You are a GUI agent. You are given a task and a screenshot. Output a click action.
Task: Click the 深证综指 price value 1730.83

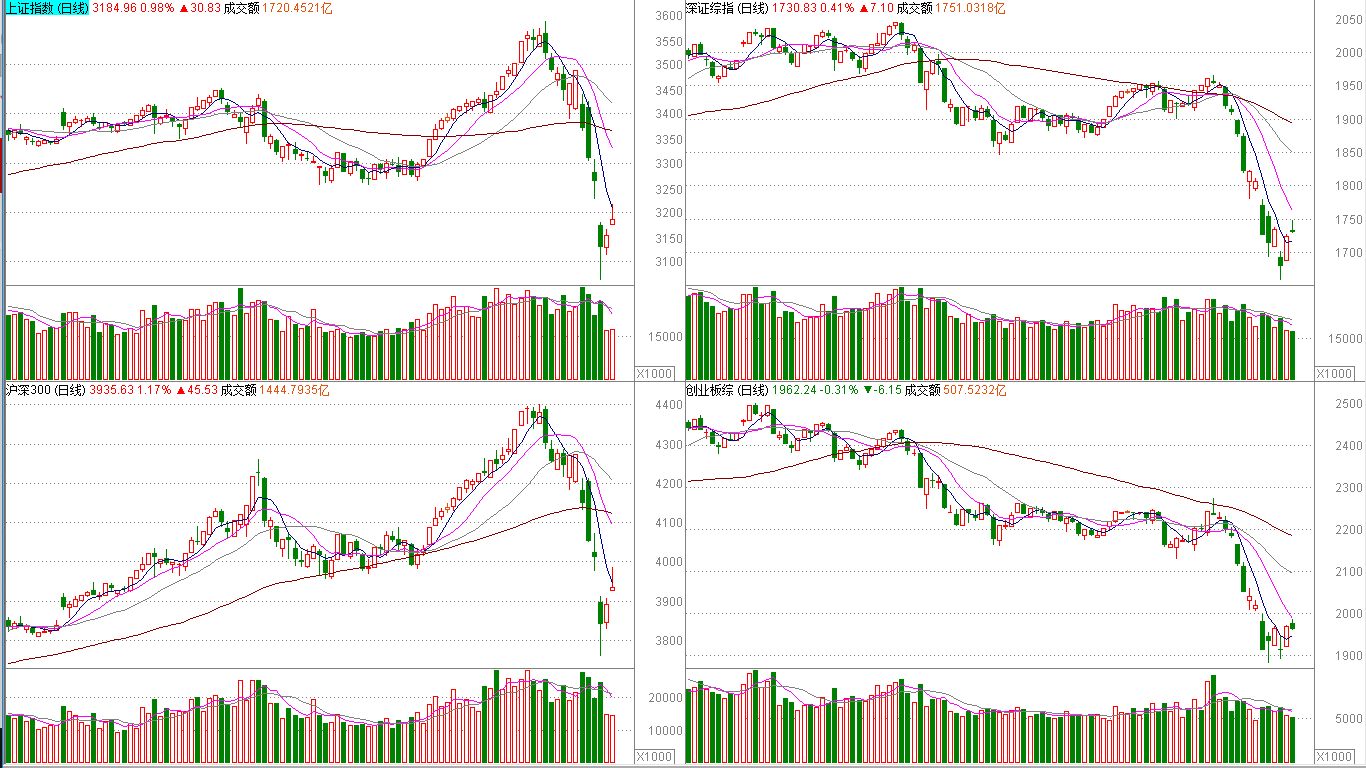(x=794, y=8)
